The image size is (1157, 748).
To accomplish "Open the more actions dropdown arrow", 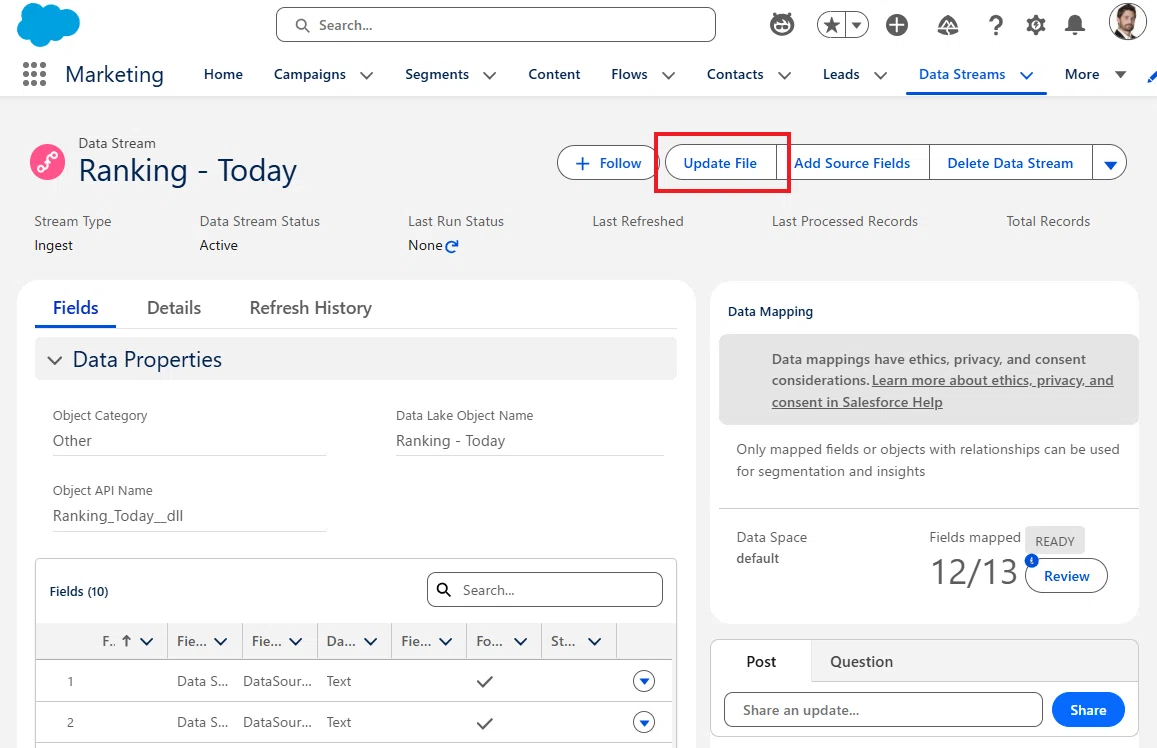I will [1110, 164].
